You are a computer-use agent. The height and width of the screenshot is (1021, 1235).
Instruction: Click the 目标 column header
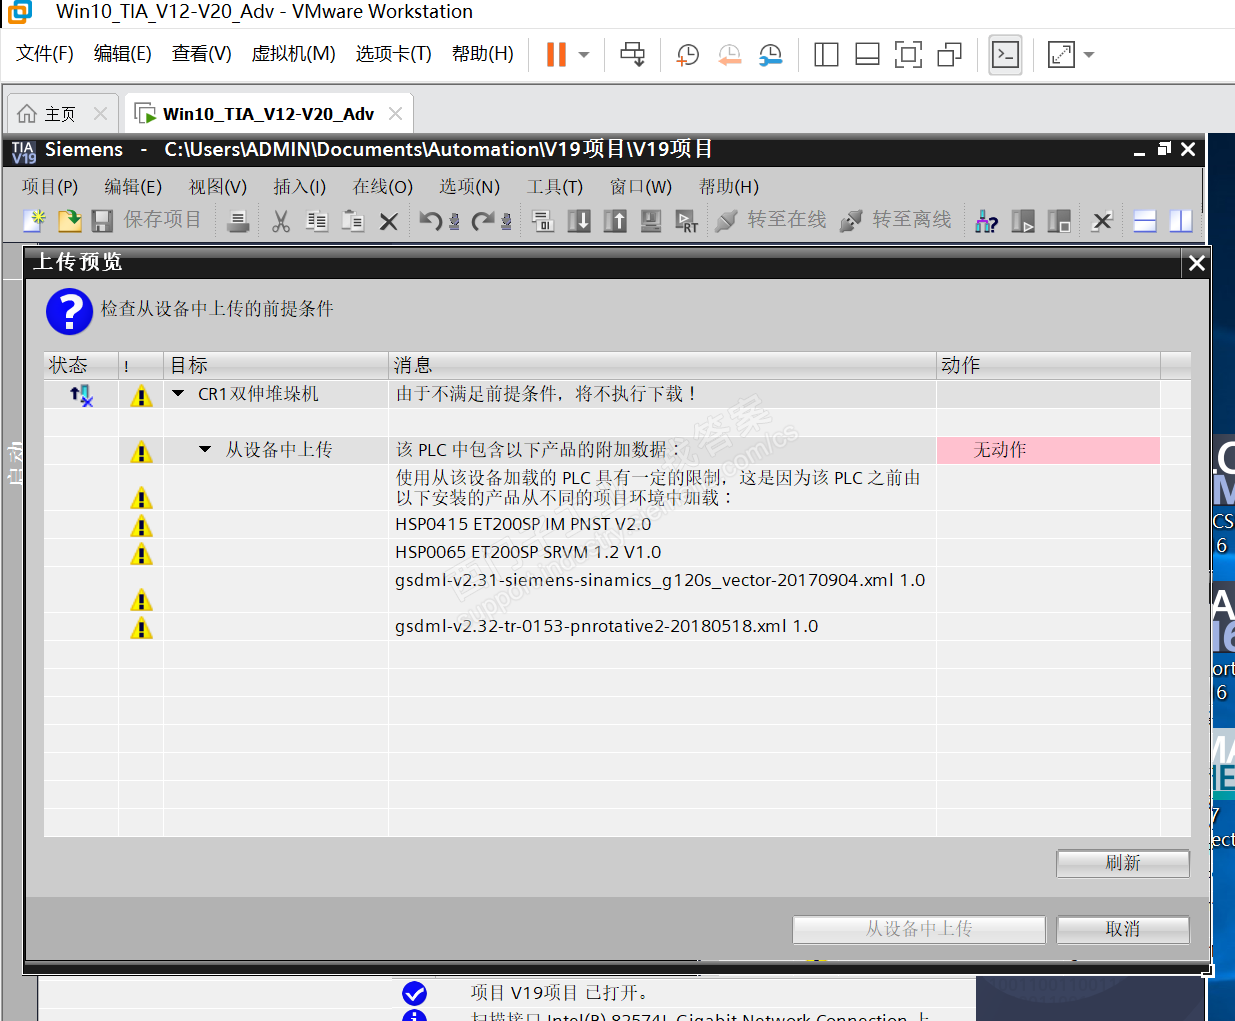(276, 365)
